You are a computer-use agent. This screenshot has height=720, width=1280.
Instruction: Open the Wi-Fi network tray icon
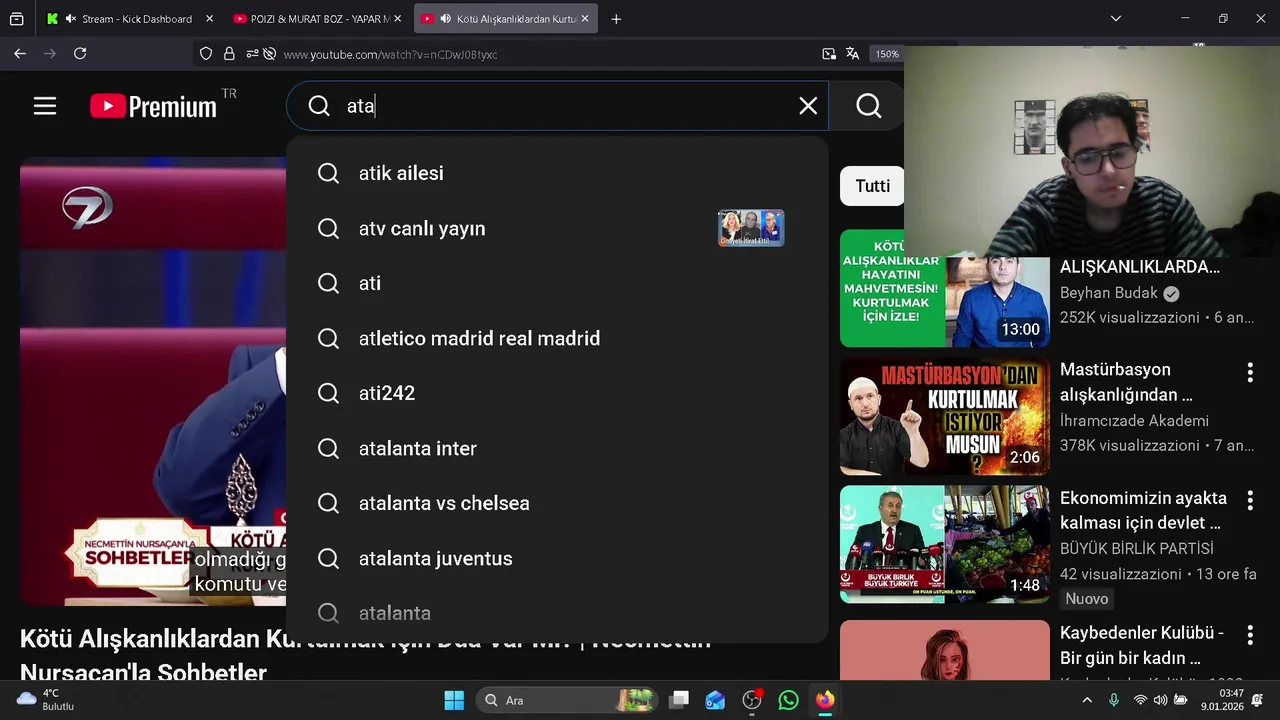(1140, 700)
